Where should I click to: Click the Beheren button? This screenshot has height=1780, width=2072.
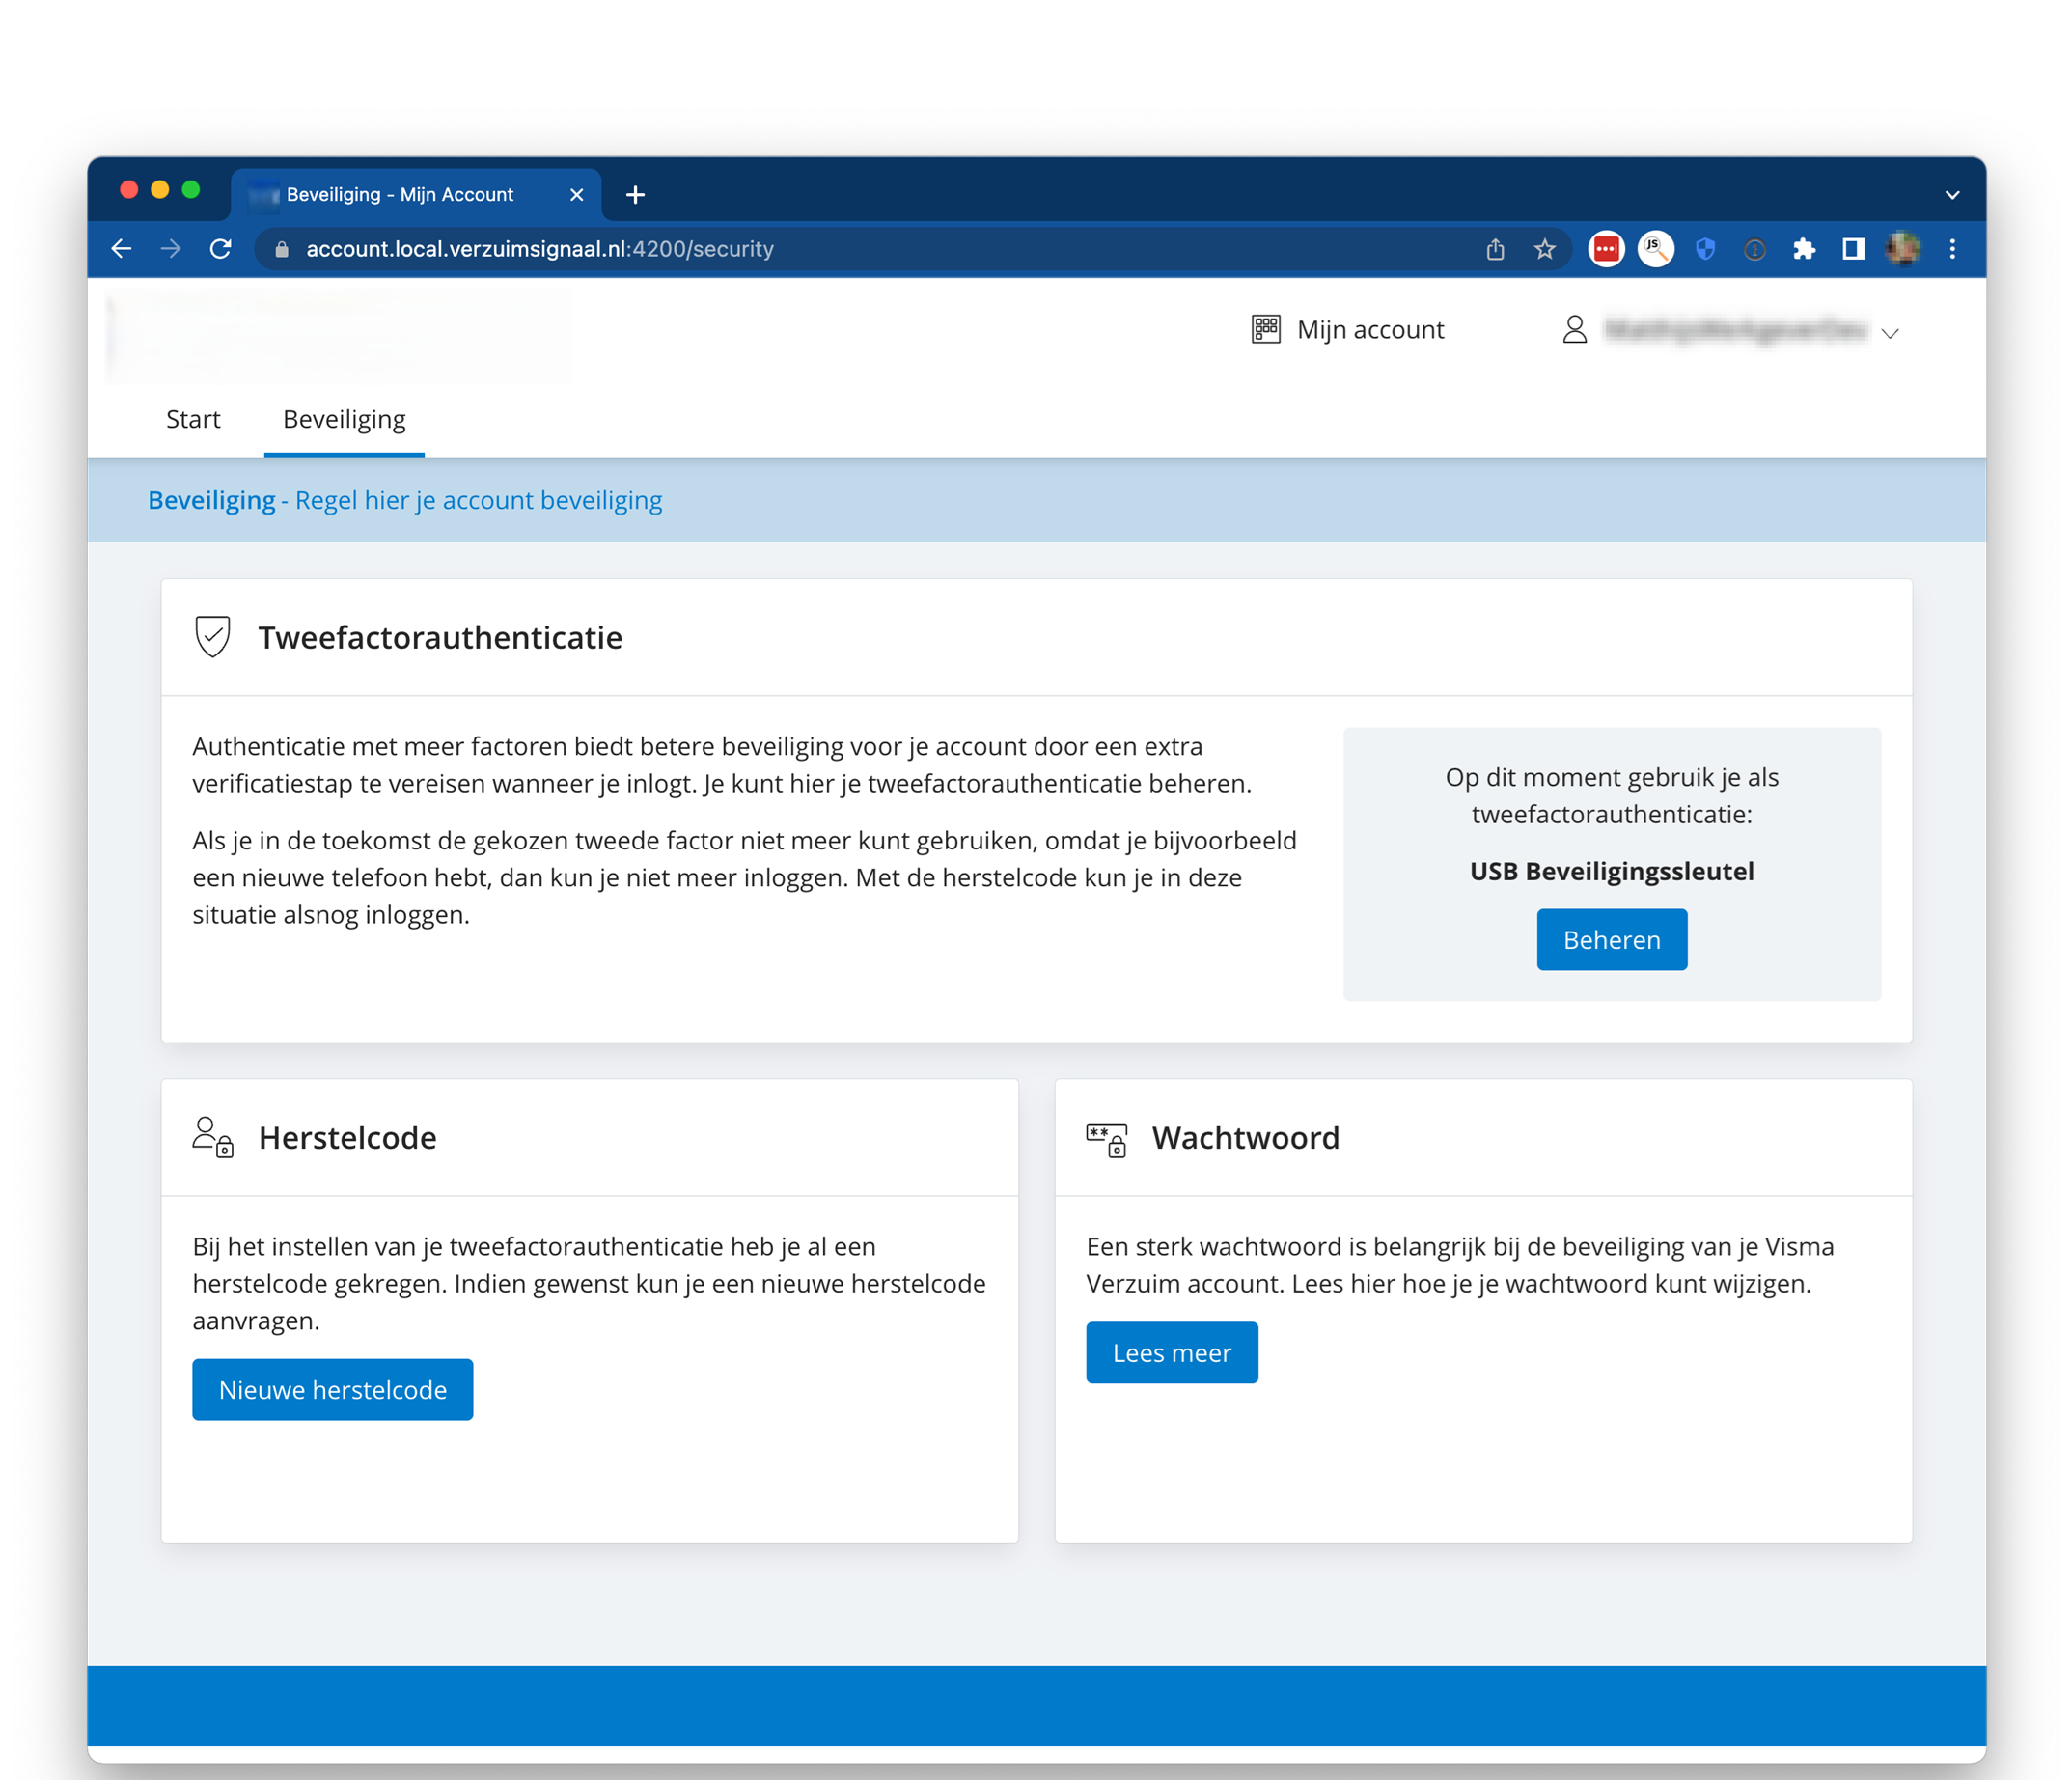(1611, 939)
